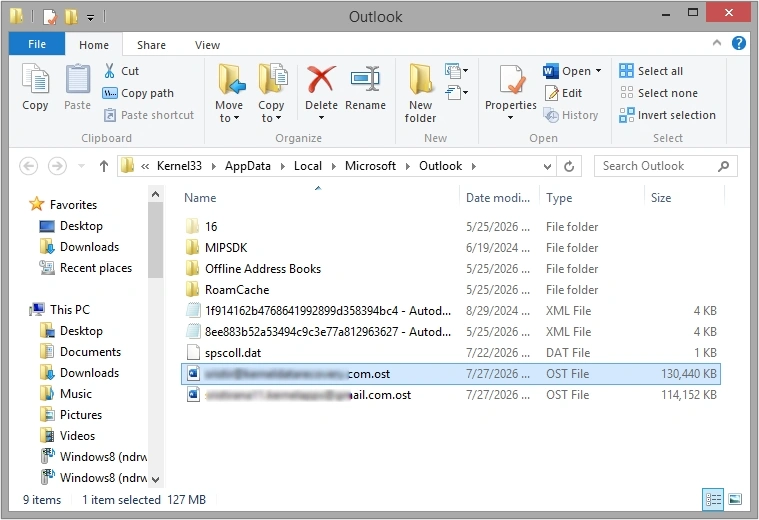This screenshot has height=520, width=759.
Task: Click the quick access New folder icon in title bar
Action: [x=71, y=17]
